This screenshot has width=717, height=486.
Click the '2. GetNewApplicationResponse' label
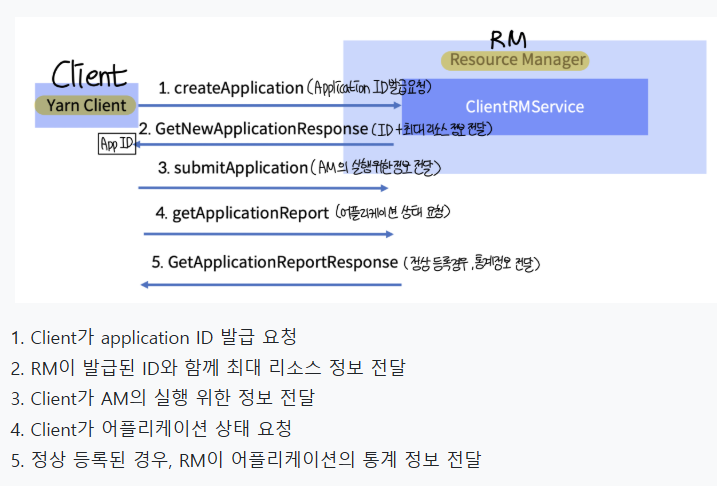click(253, 129)
